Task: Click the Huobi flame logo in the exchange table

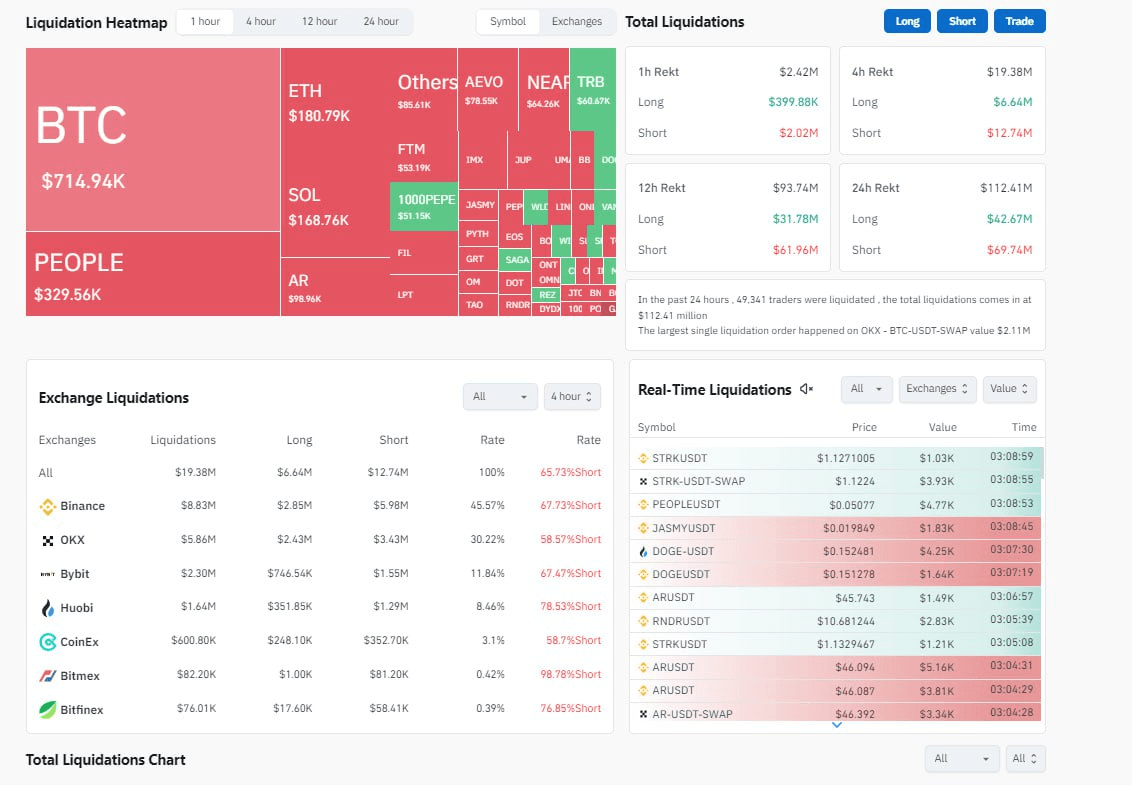Action: coord(48,608)
